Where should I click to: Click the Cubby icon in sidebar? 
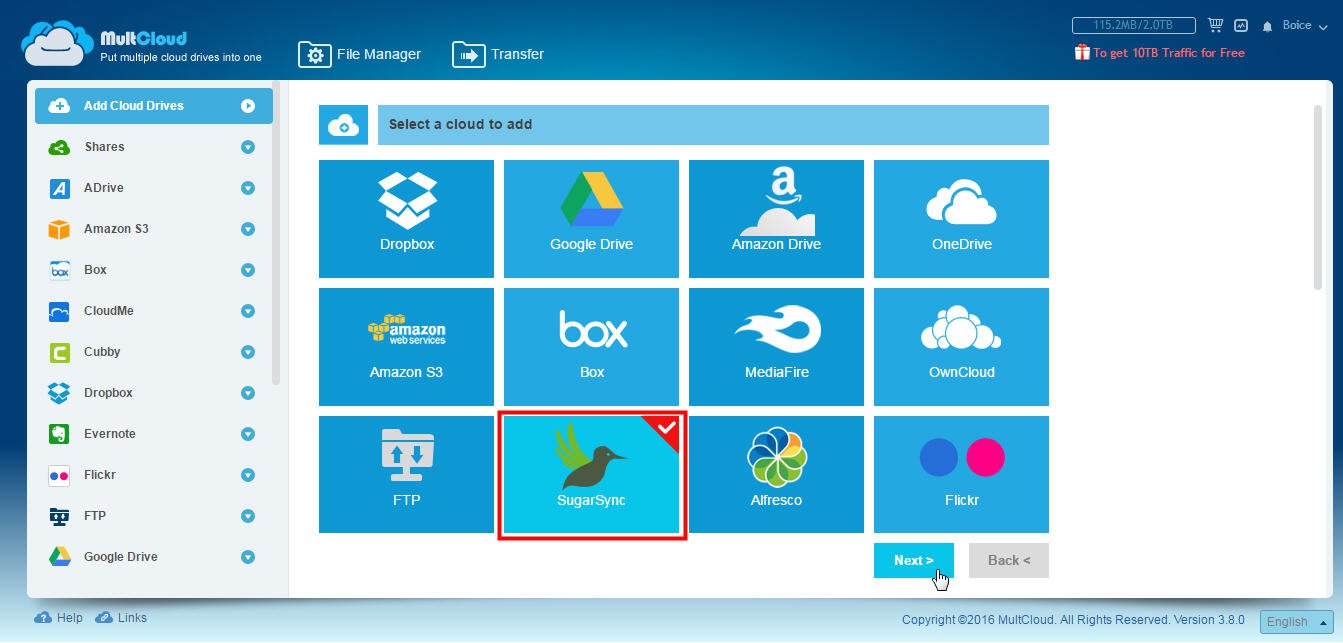point(59,352)
